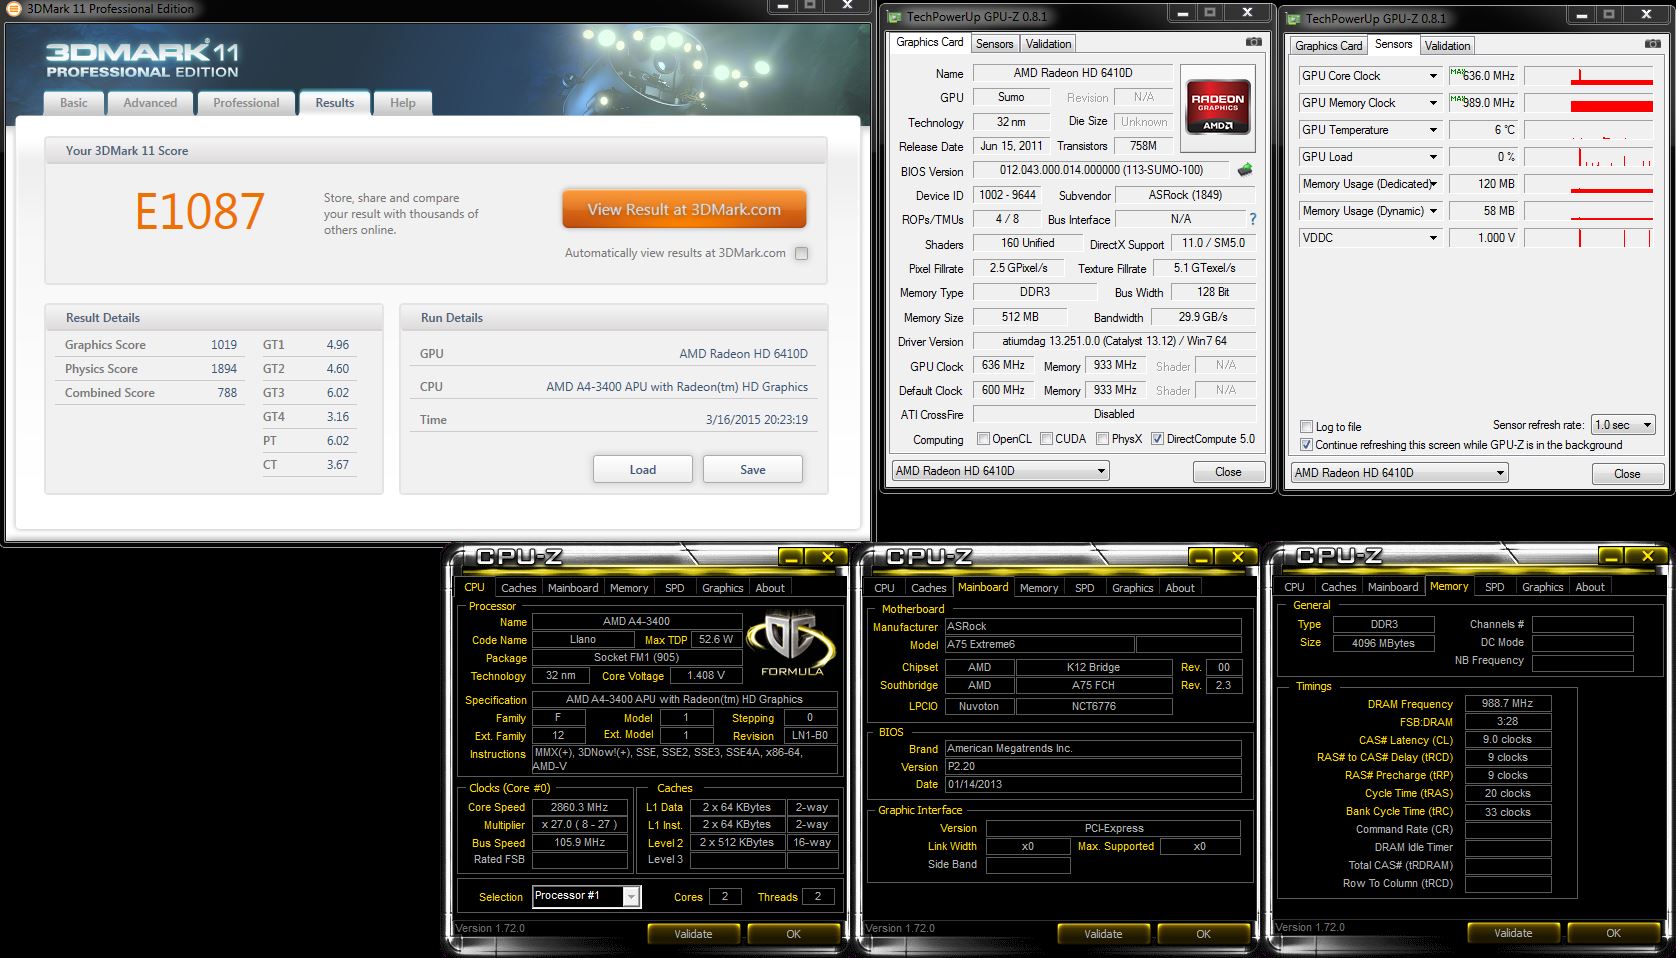Enable the OpenCL checkbox in GPU-Z

click(983, 439)
